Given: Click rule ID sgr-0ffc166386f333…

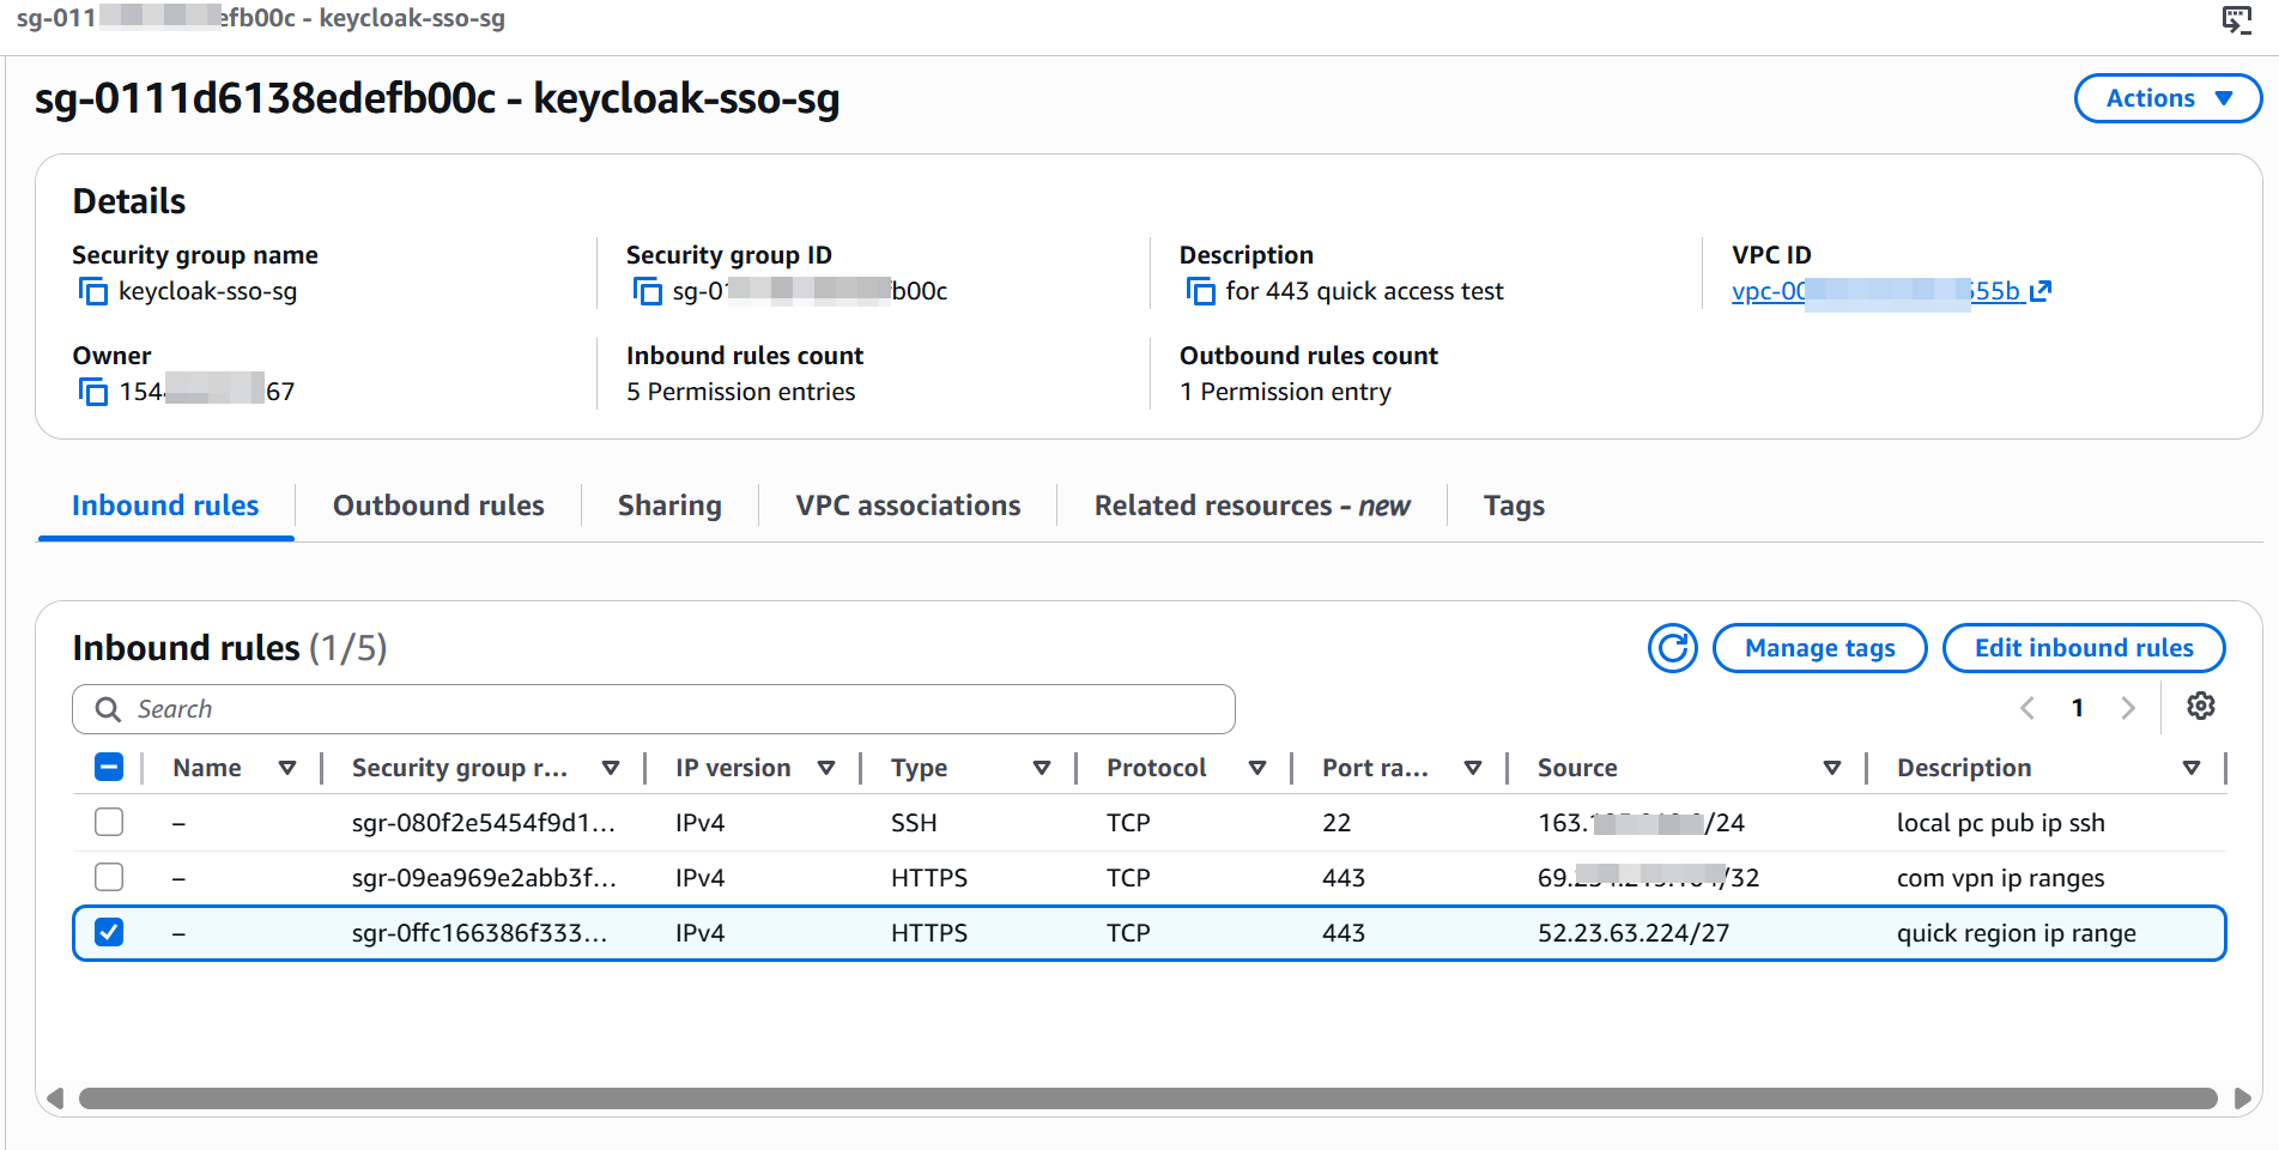Looking at the screenshot, I should pyautogui.click(x=479, y=933).
